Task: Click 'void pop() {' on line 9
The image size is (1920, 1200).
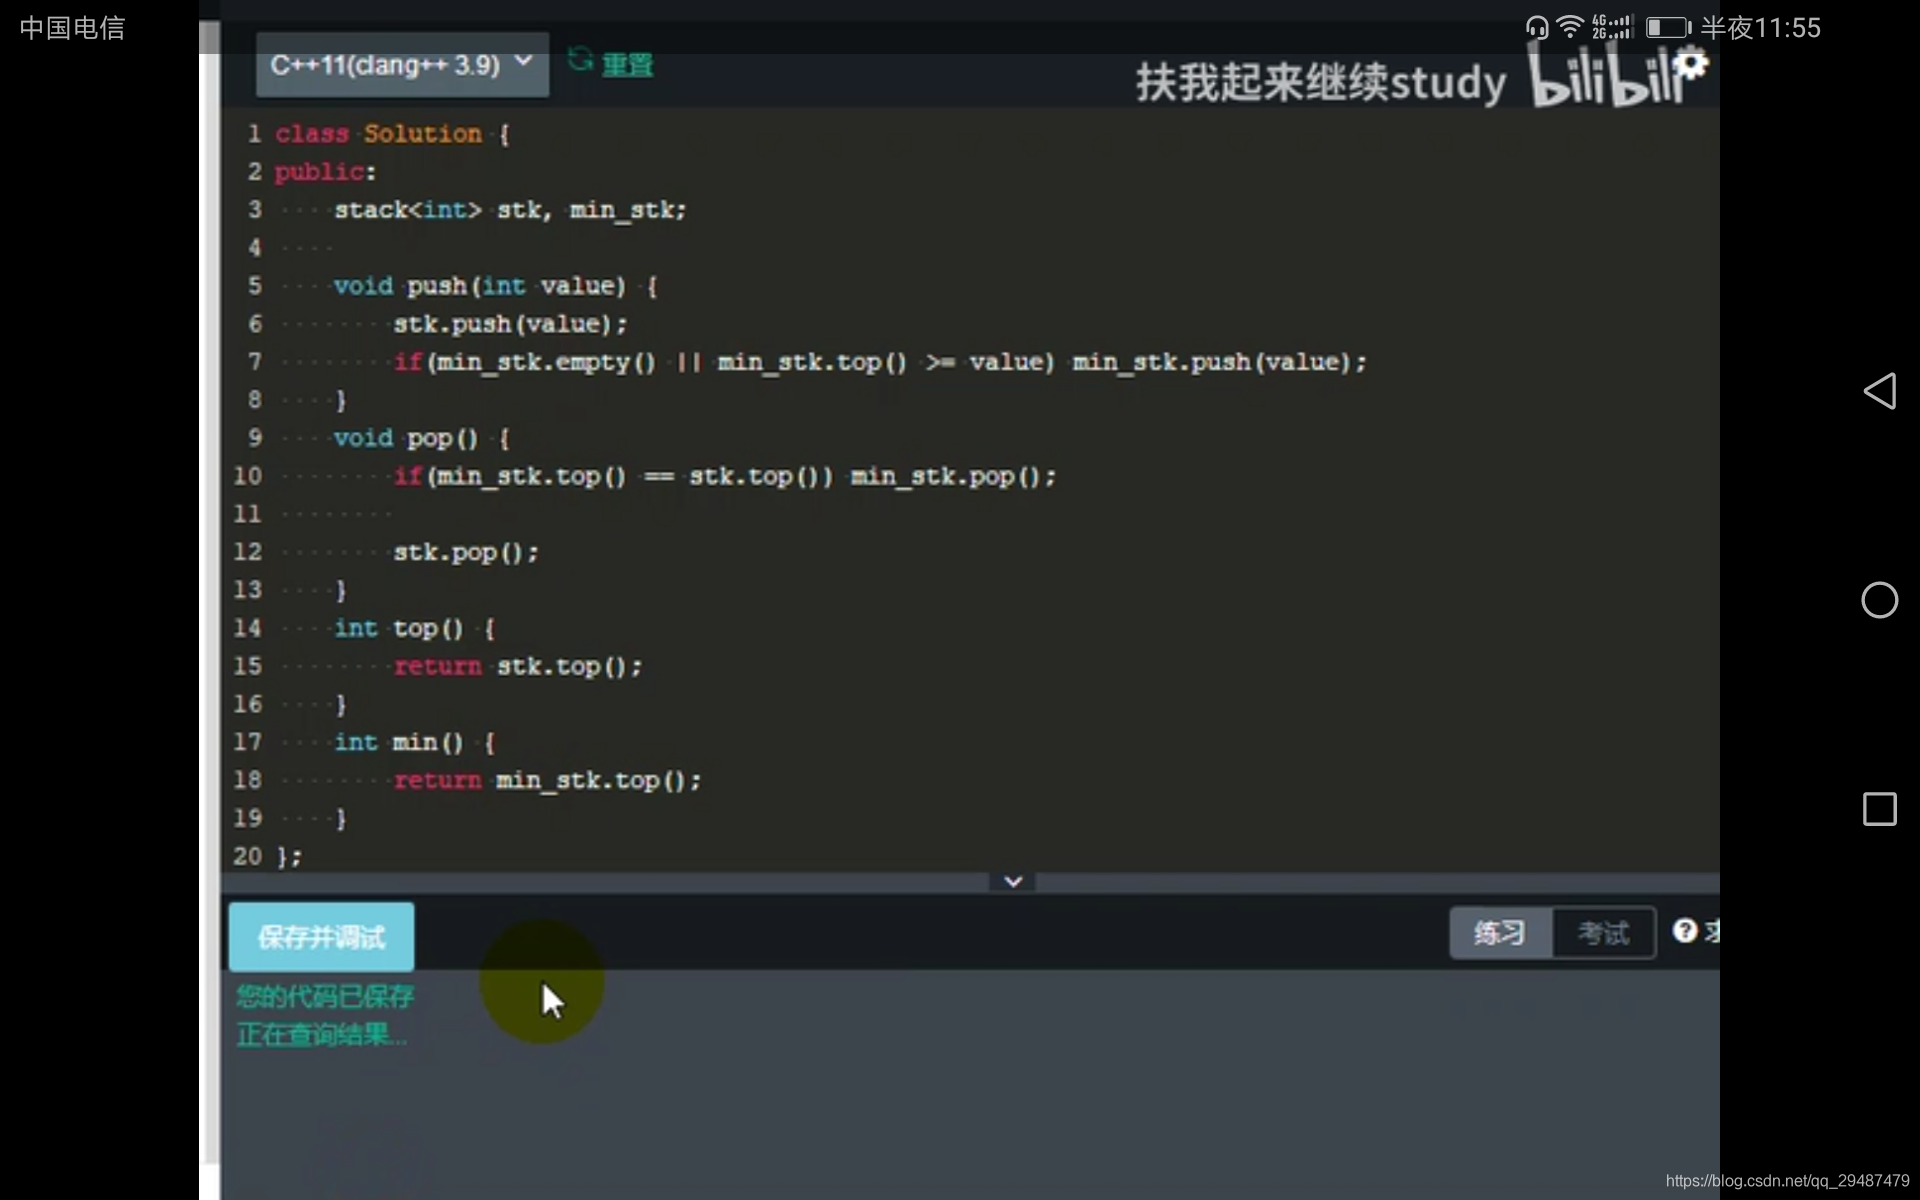Action: [422, 438]
